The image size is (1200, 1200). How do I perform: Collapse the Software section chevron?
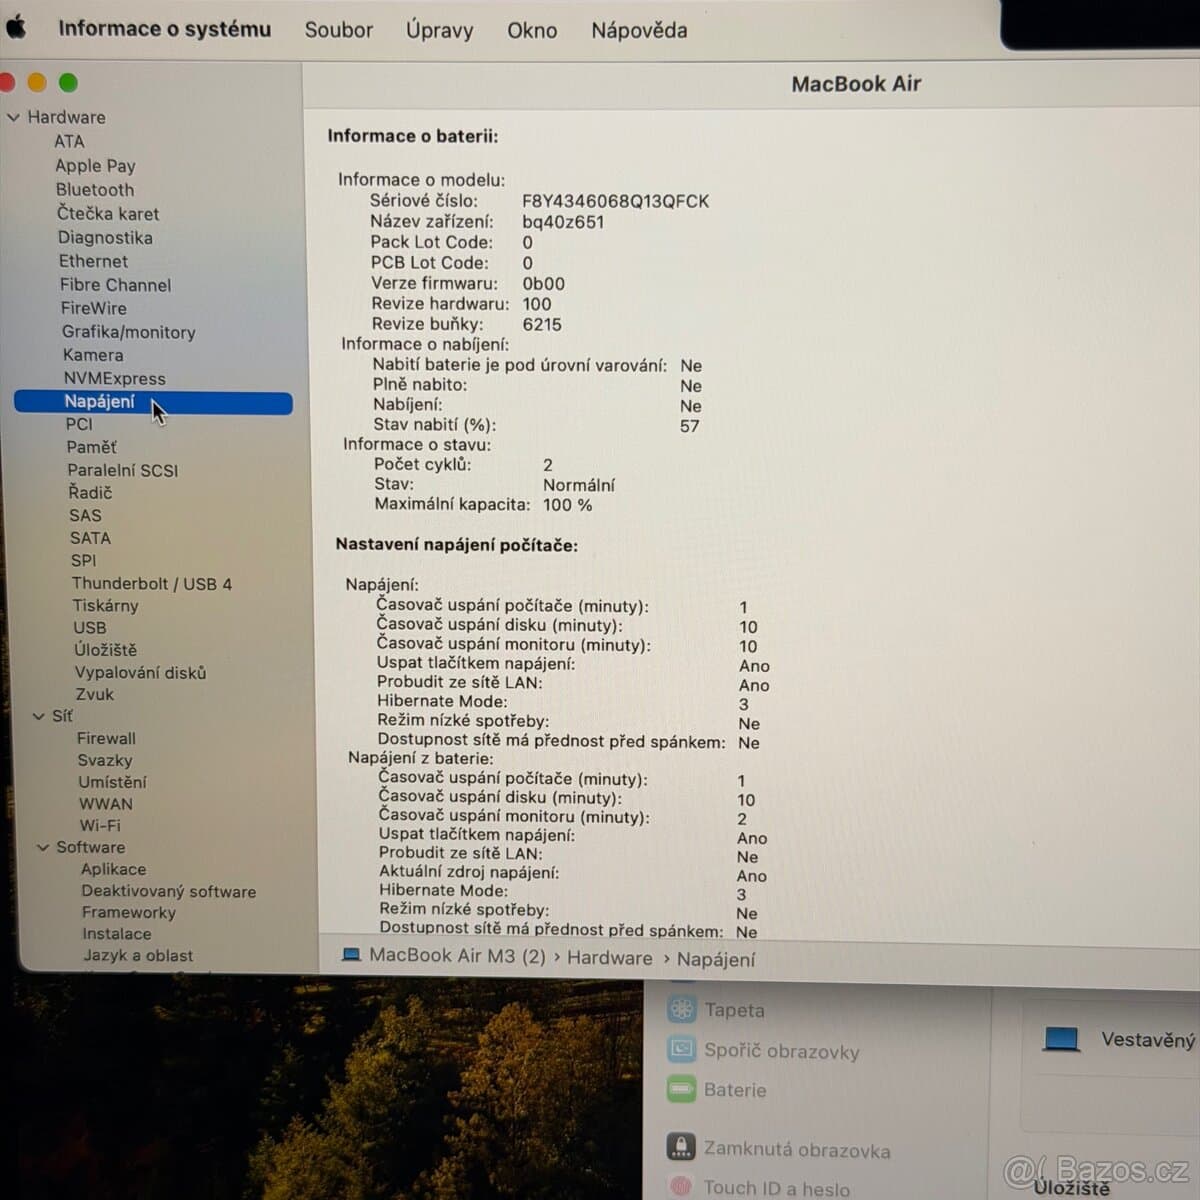tap(43, 847)
